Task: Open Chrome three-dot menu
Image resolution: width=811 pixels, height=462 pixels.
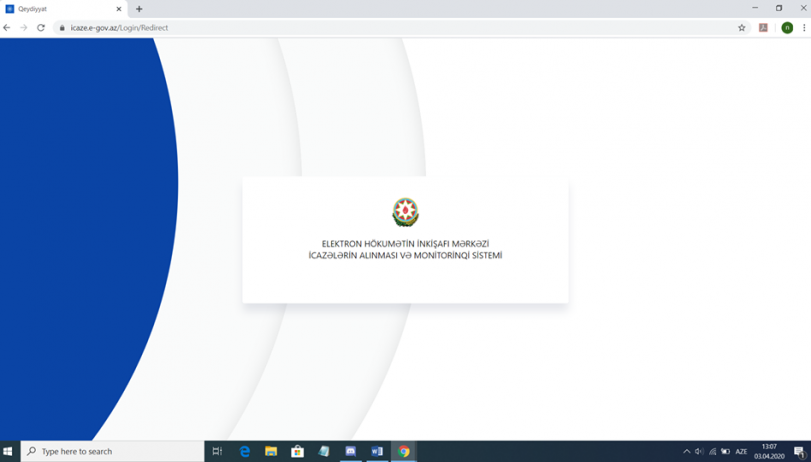Action: pyautogui.click(x=804, y=28)
